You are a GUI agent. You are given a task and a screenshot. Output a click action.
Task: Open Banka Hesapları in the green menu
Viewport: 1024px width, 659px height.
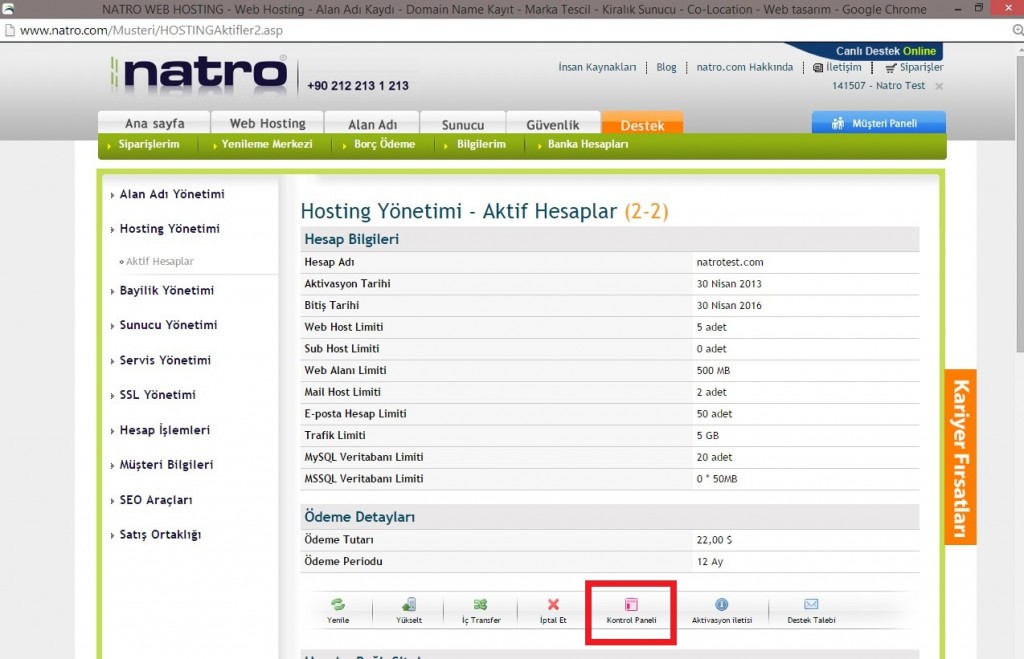(x=587, y=144)
